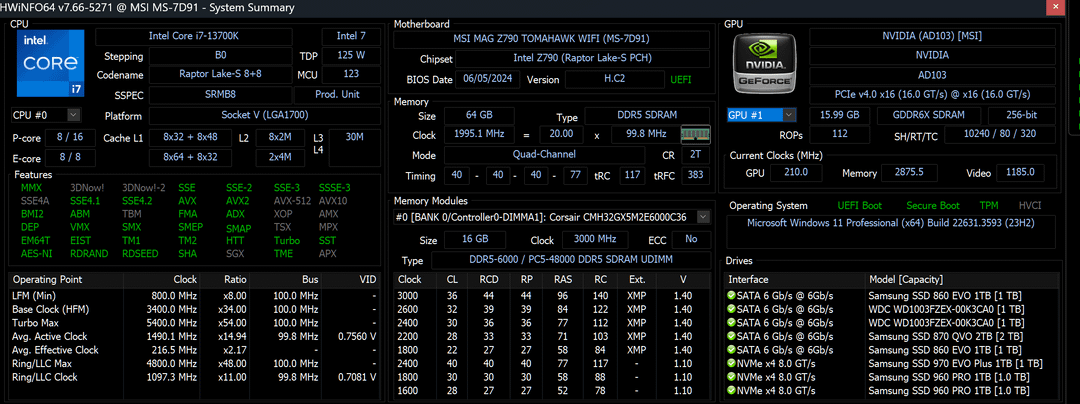Viewport: 1080px width, 404px height.
Task: Click the green UEFI label beside BIOS version
Action: point(681,80)
